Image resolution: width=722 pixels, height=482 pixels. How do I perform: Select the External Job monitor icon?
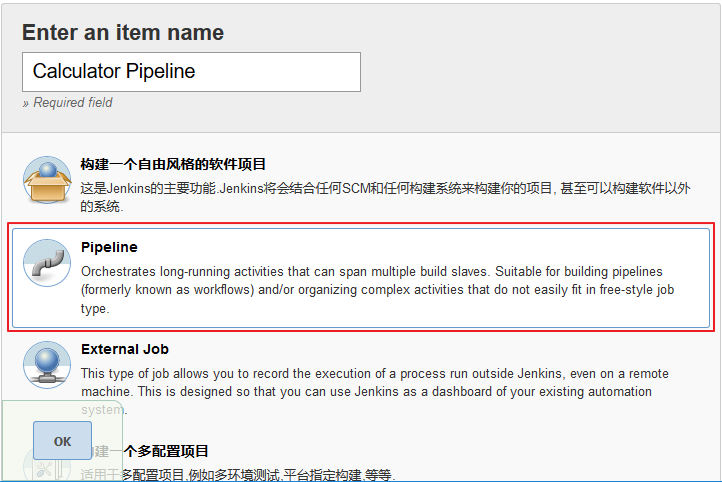[x=47, y=365]
